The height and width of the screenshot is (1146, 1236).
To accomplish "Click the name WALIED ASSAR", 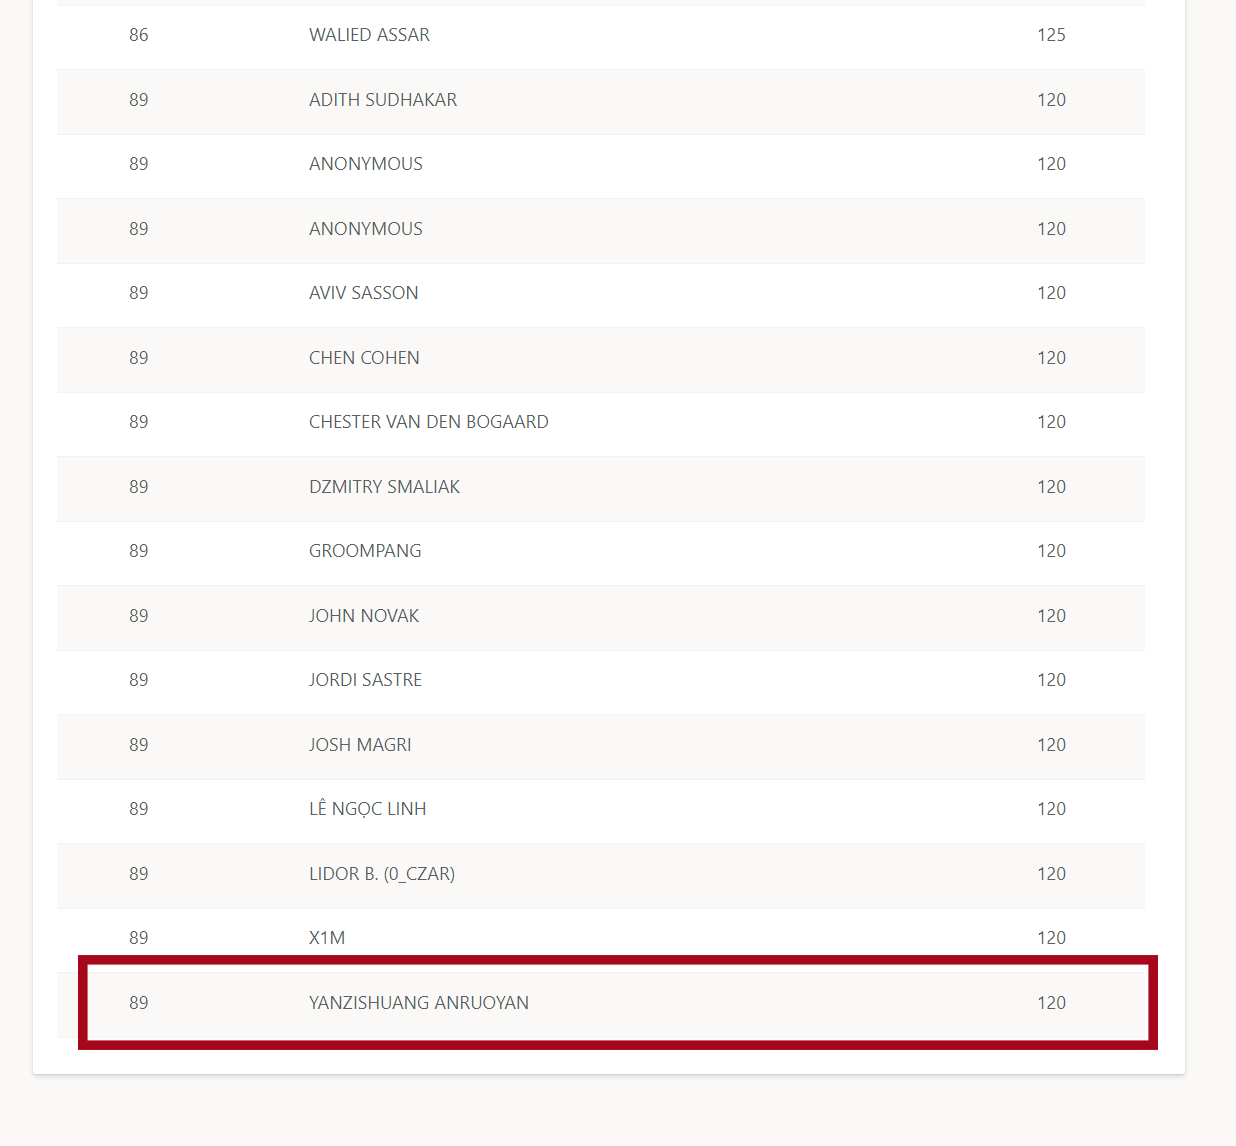I will pyautogui.click(x=369, y=35).
